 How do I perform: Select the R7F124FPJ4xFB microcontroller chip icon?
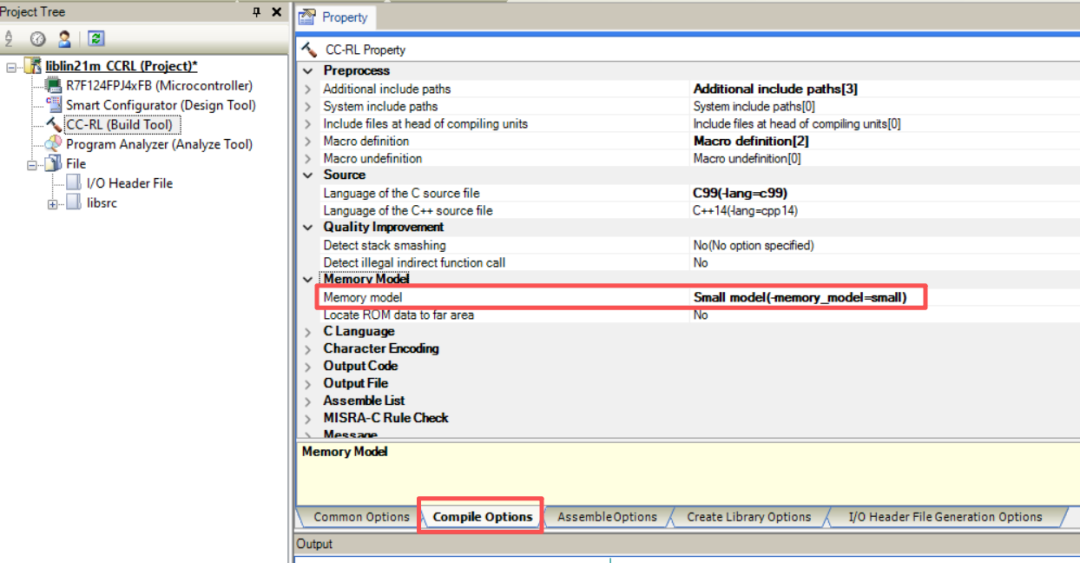point(54,86)
